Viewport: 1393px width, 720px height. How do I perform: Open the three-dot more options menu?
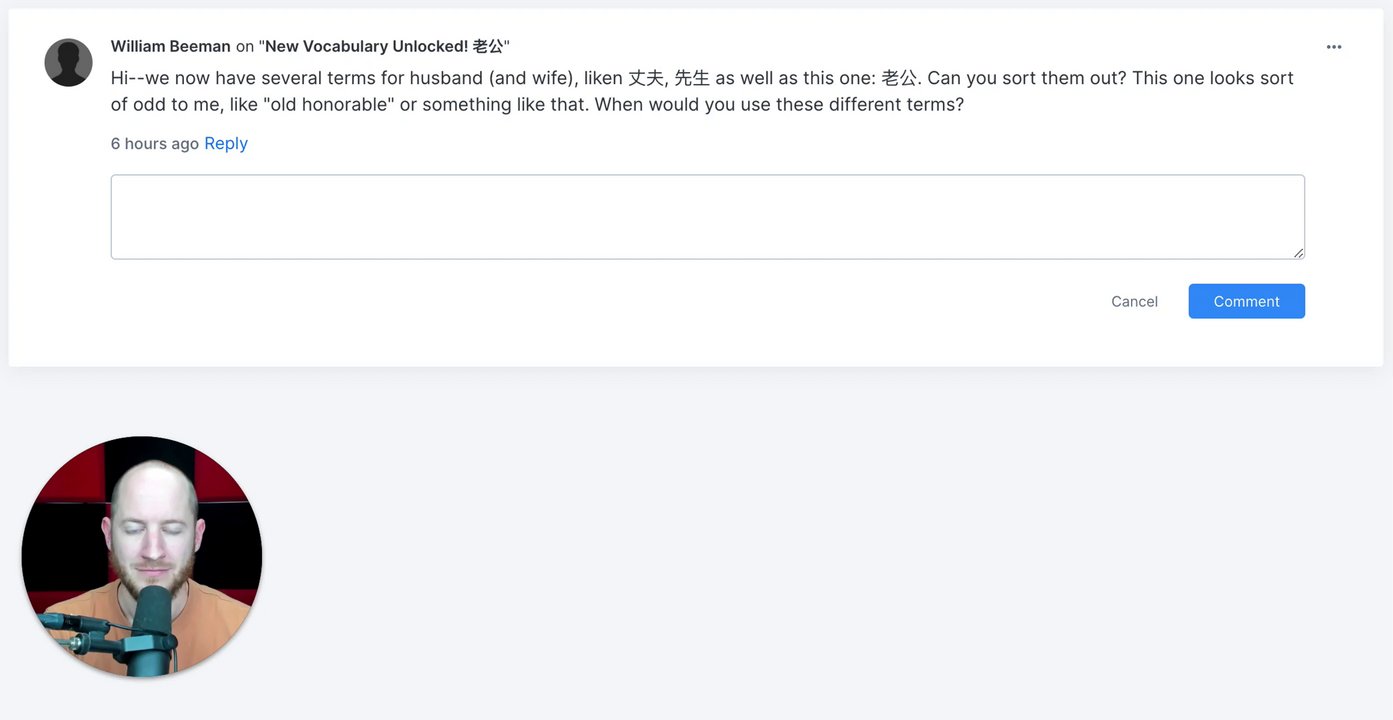pyautogui.click(x=1334, y=47)
